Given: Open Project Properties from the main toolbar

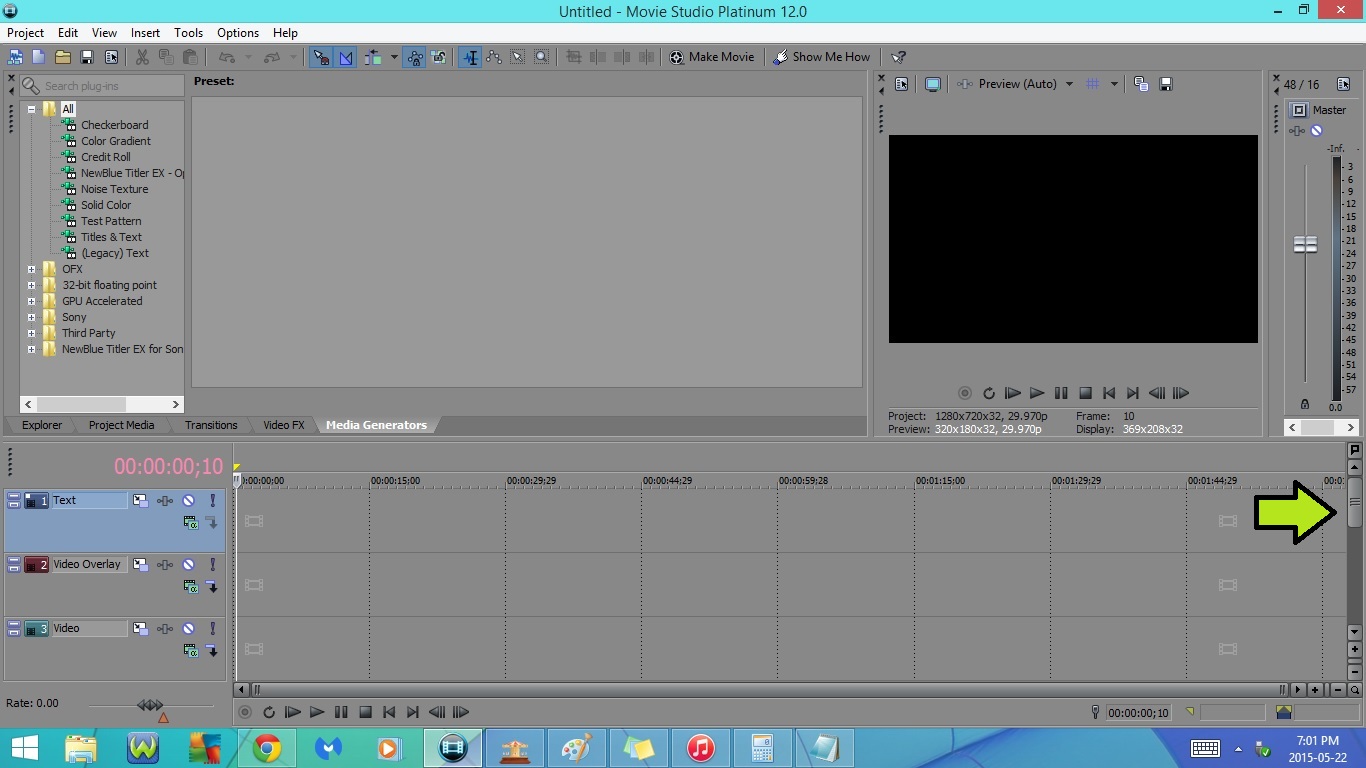Looking at the screenshot, I should point(111,57).
